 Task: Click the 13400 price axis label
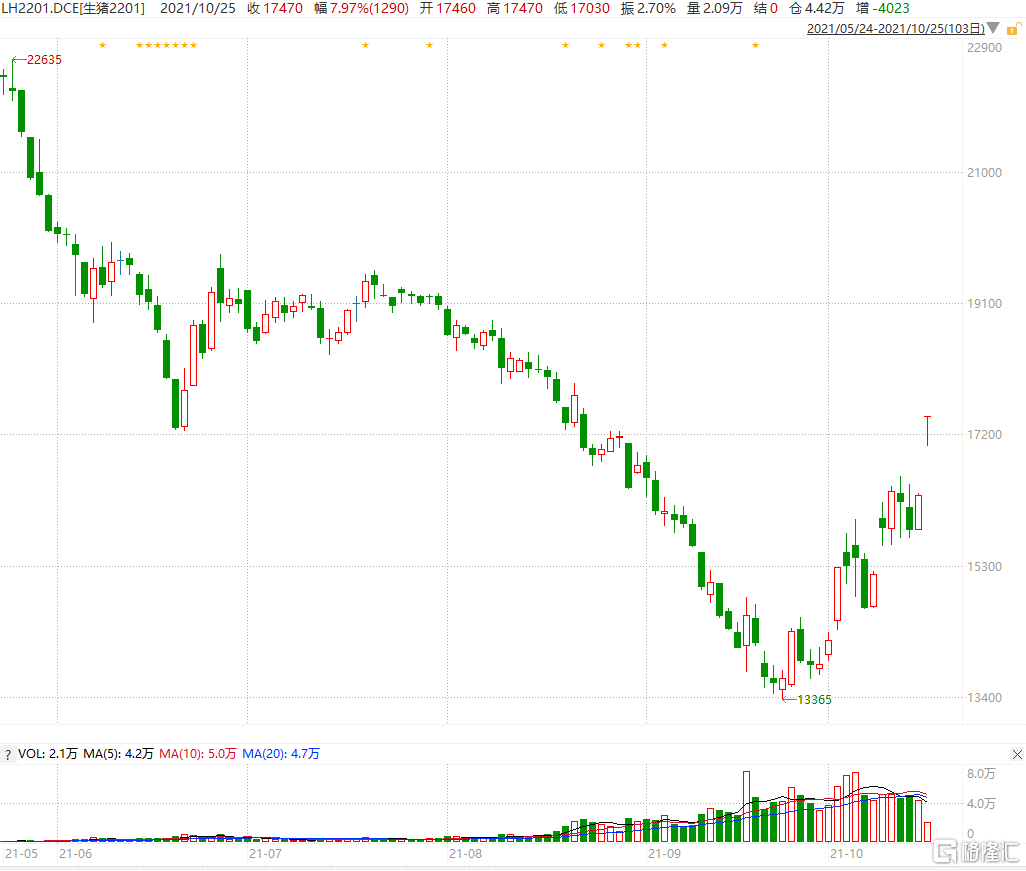click(x=984, y=698)
